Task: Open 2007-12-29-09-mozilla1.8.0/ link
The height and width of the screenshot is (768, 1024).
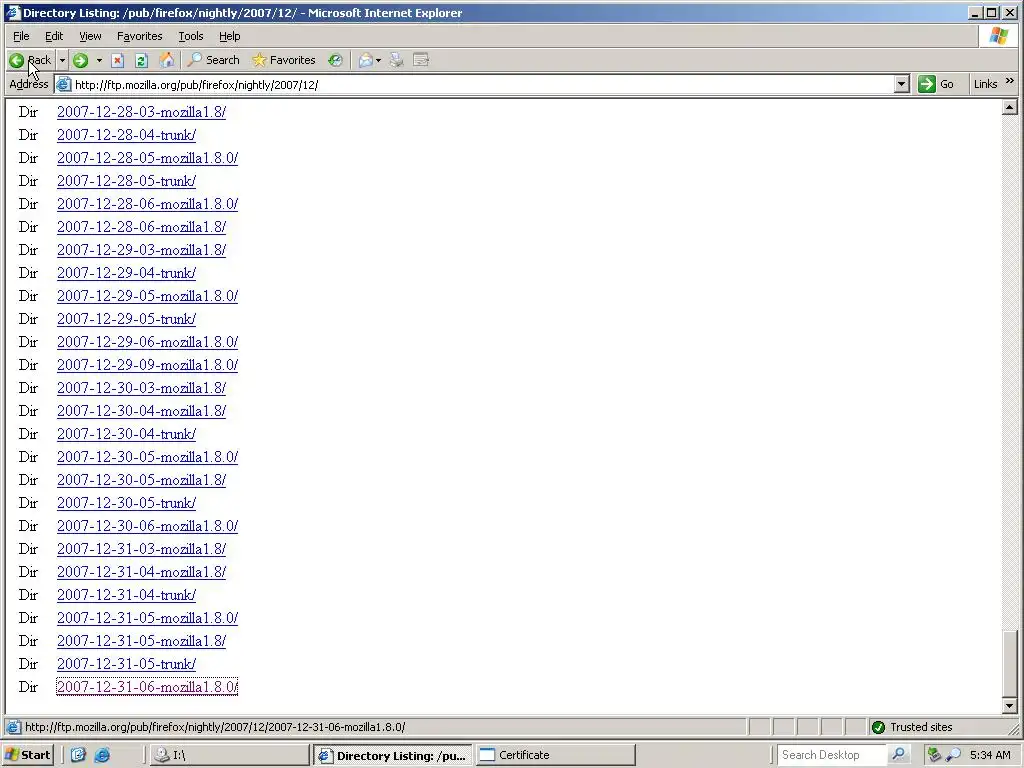Action: (147, 365)
